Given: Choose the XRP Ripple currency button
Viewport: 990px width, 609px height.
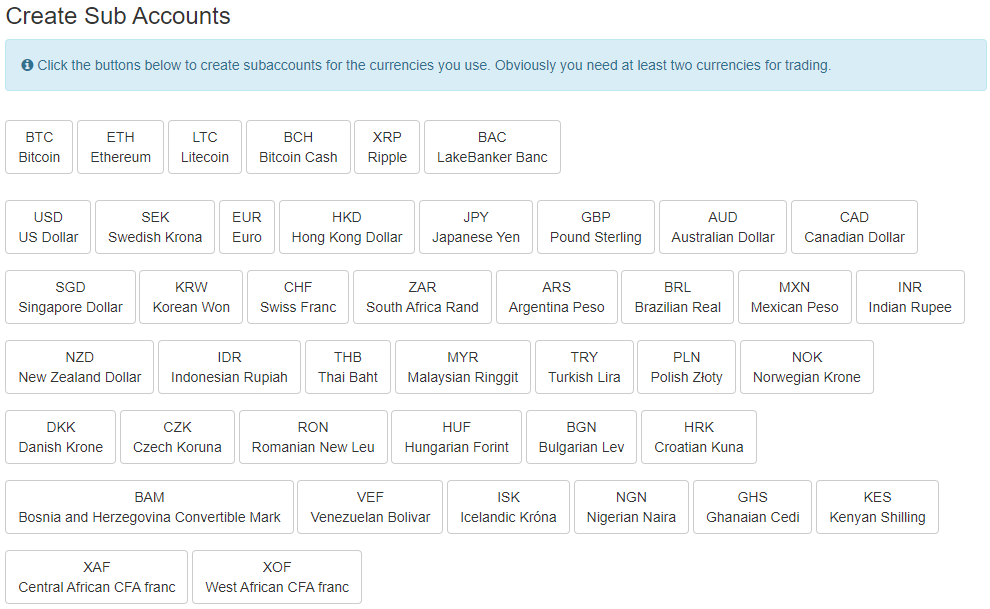Looking at the screenshot, I should 387,147.
